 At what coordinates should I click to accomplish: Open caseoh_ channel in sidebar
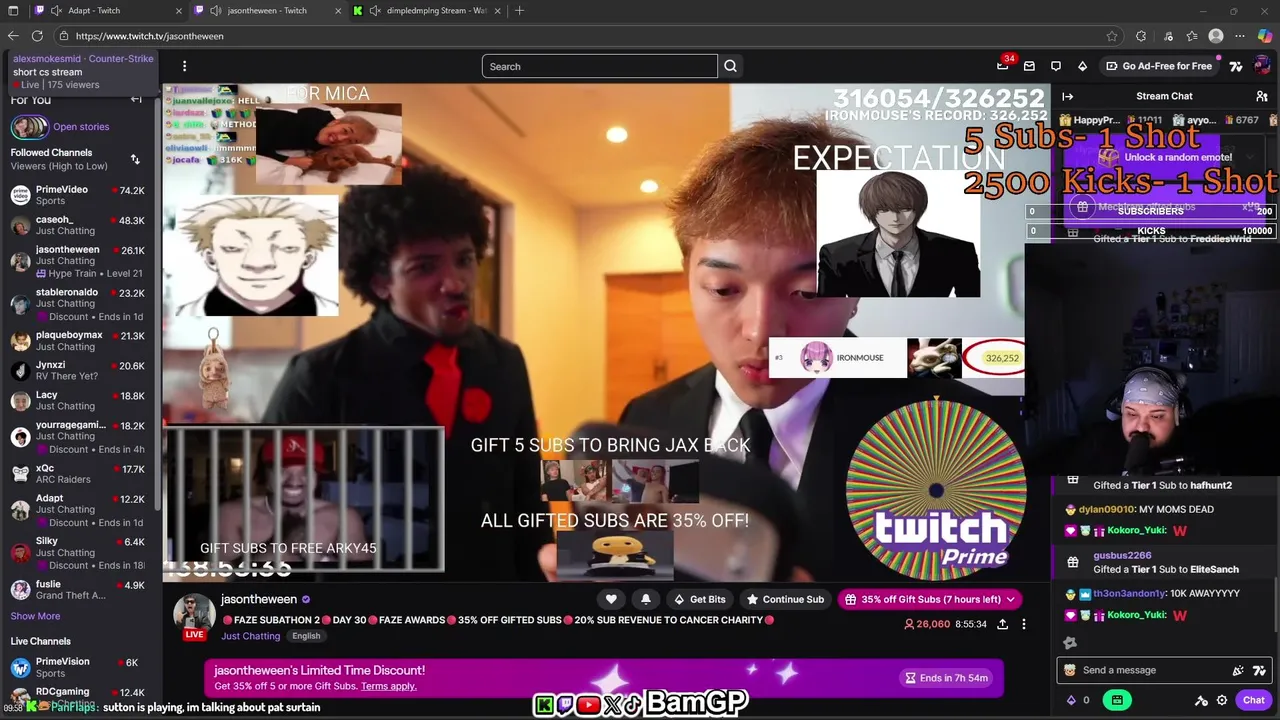click(79, 225)
